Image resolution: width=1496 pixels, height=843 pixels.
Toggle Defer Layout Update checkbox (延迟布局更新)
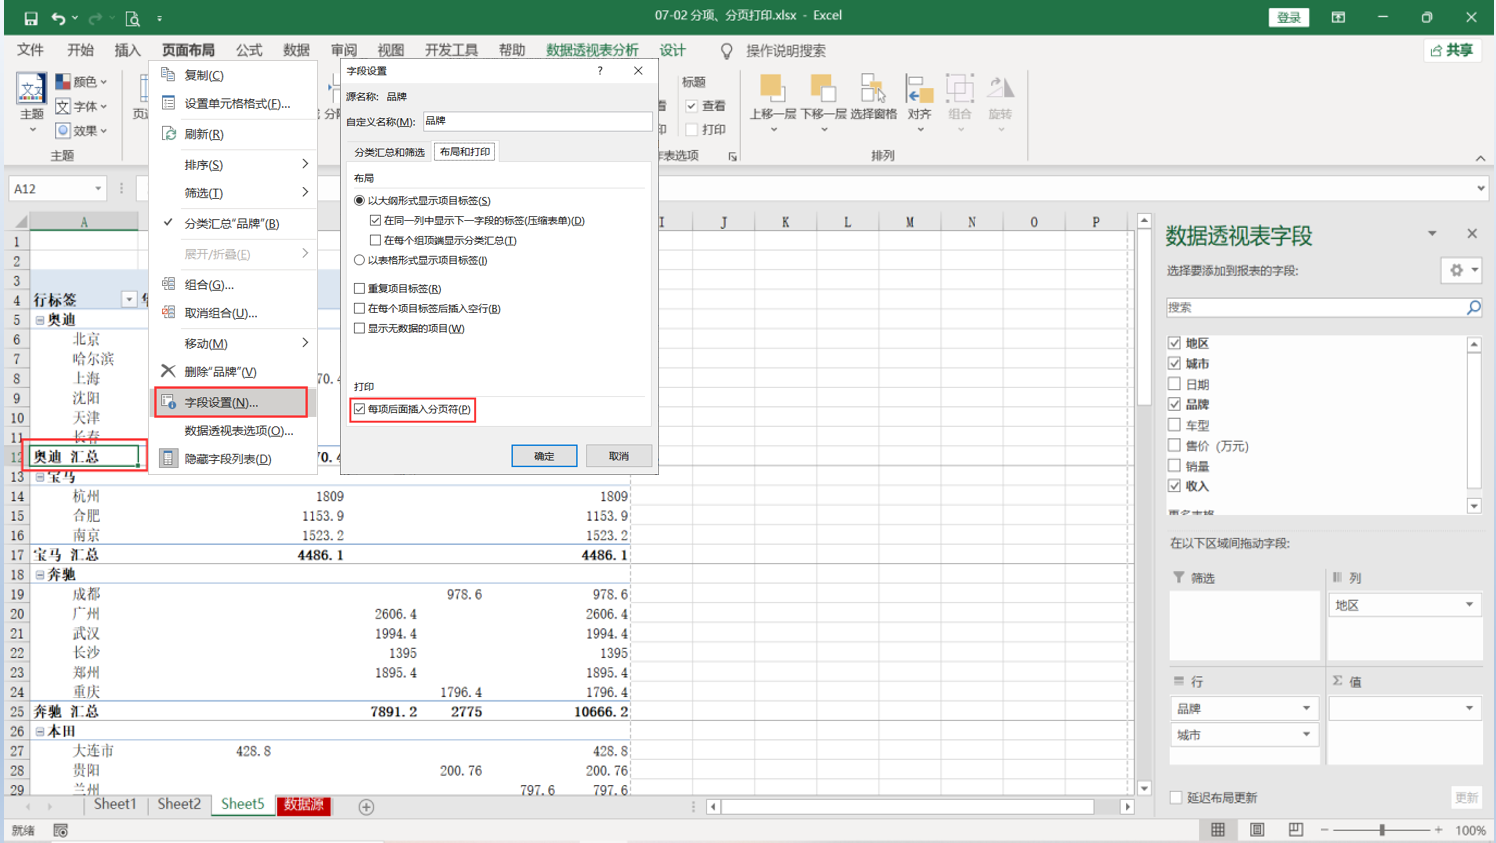click(1176, 798)
